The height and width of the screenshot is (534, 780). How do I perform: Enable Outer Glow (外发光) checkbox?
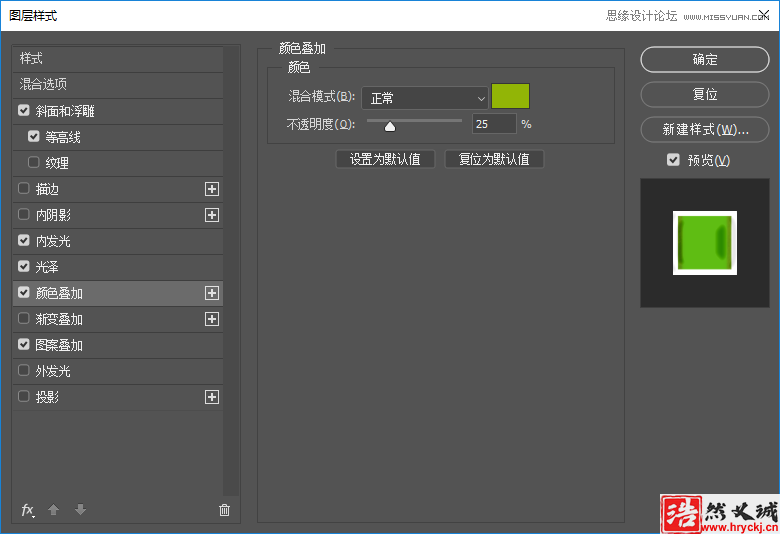tap(23, 370)
